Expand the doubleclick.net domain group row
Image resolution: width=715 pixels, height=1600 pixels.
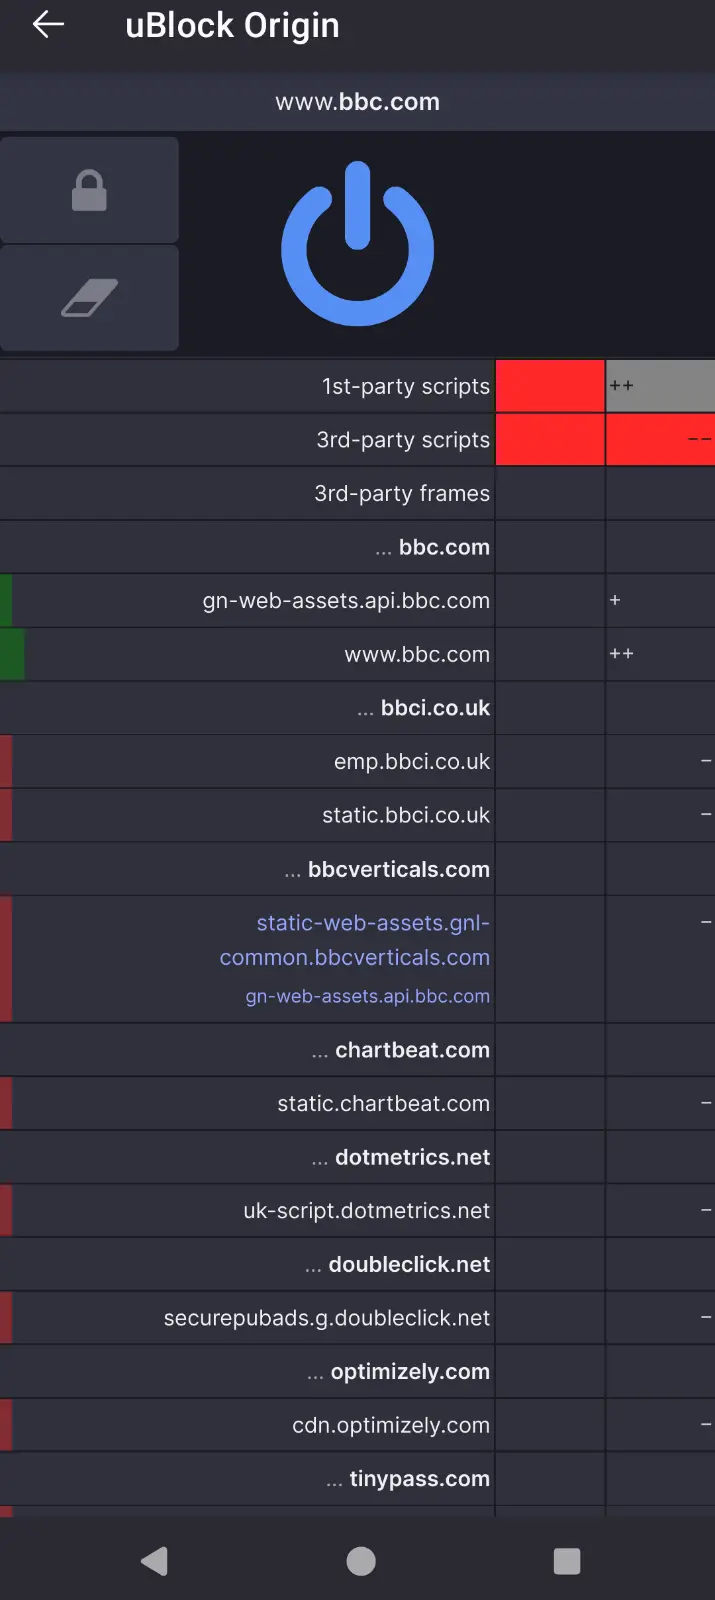pyautogui.click(x=247, y=1264)
